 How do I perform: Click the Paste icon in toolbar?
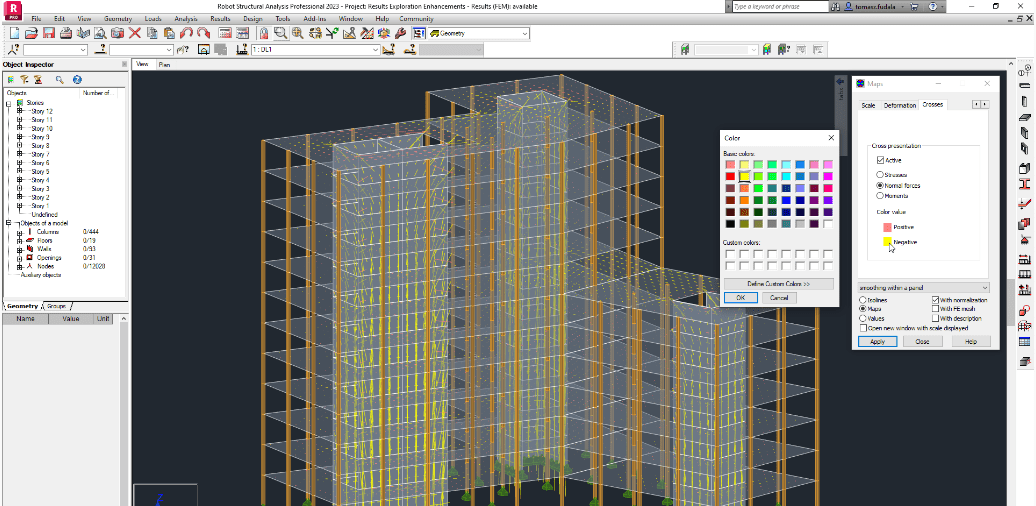coord(169,34)
